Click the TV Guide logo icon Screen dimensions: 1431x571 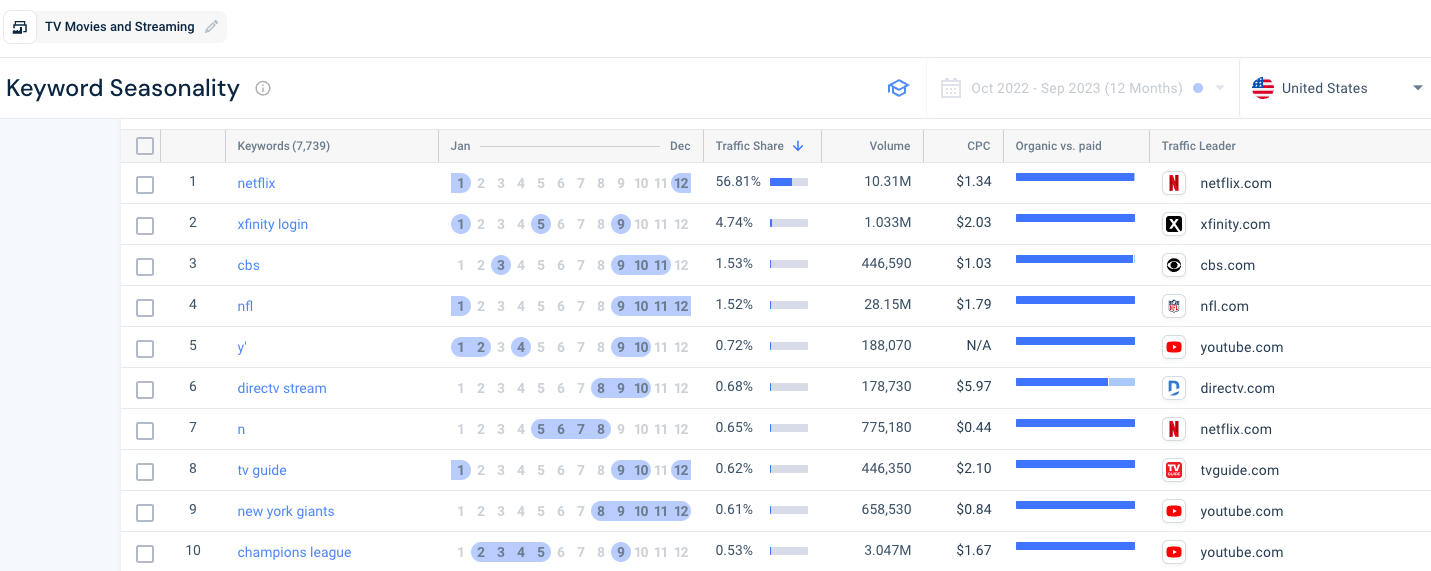(1174, 470)
